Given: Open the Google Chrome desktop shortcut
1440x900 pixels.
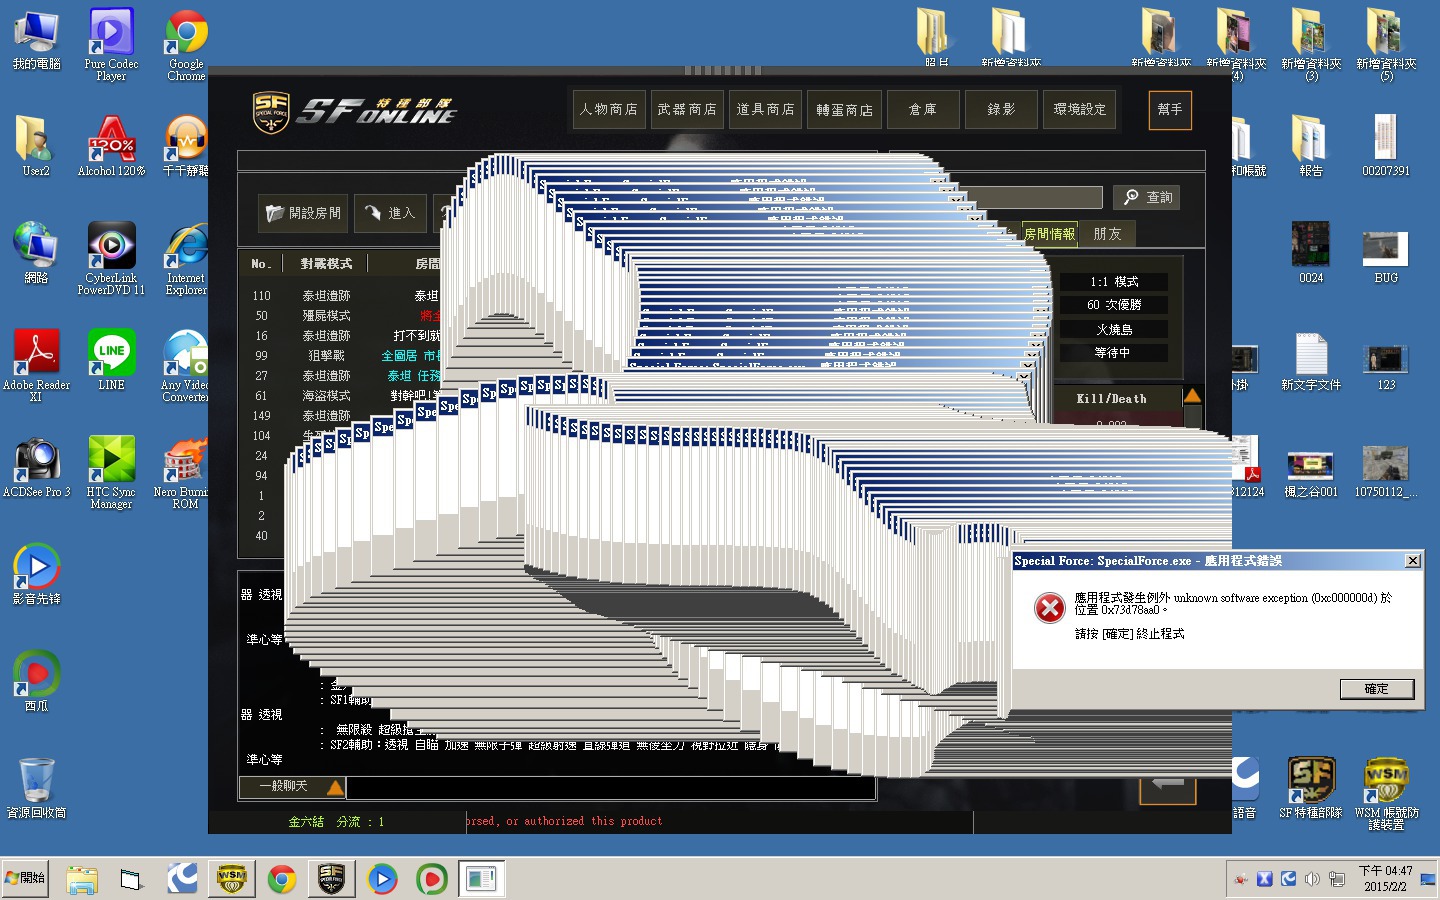Looking at the screenshot, I should (186, 44).
